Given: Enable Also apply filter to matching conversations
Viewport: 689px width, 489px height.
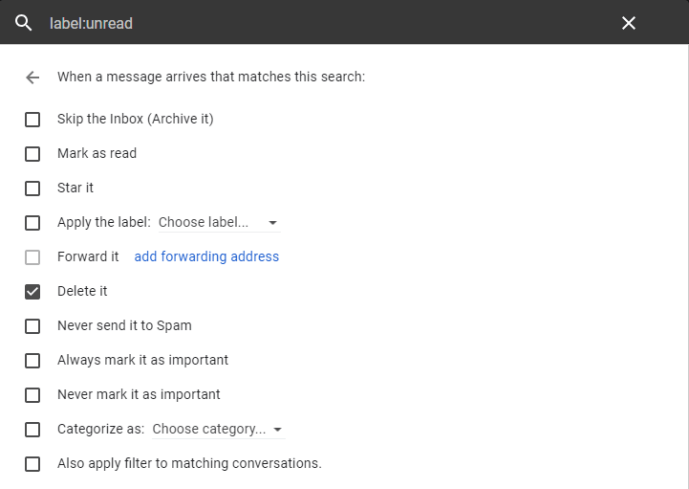Looking at the screenshot, I should [33, 464].
